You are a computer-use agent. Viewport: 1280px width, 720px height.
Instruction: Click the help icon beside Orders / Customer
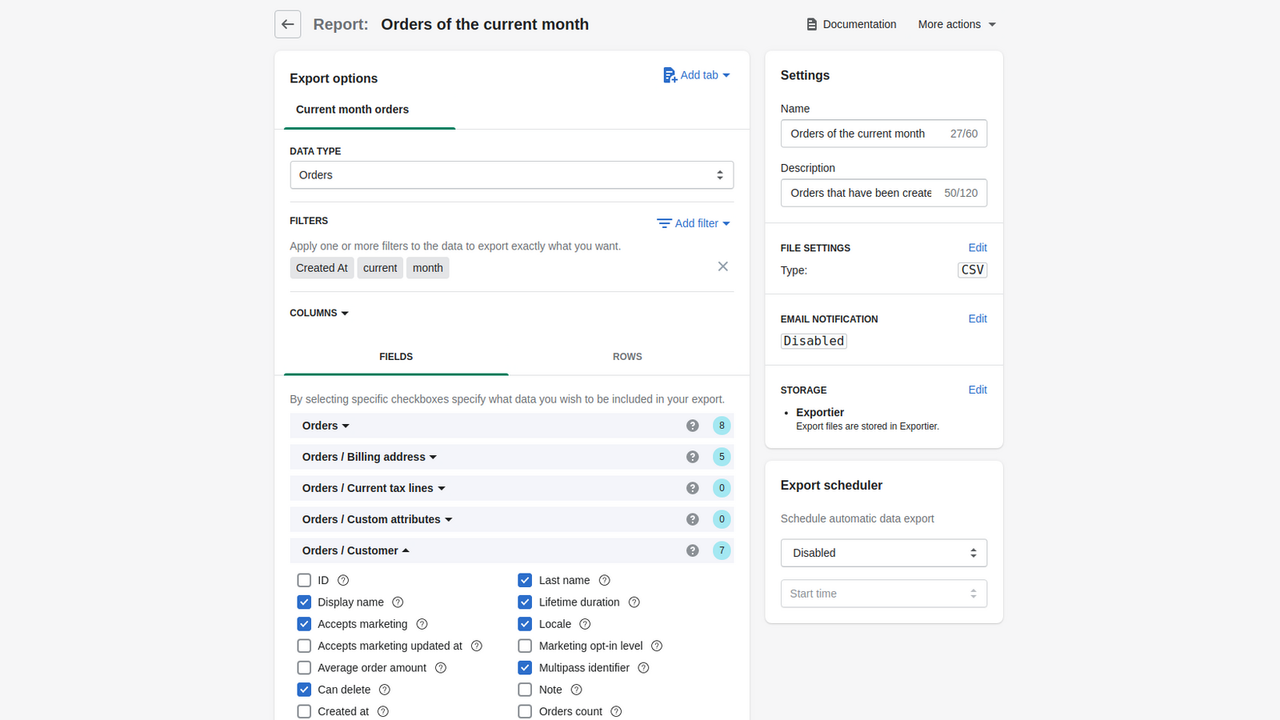692,550
